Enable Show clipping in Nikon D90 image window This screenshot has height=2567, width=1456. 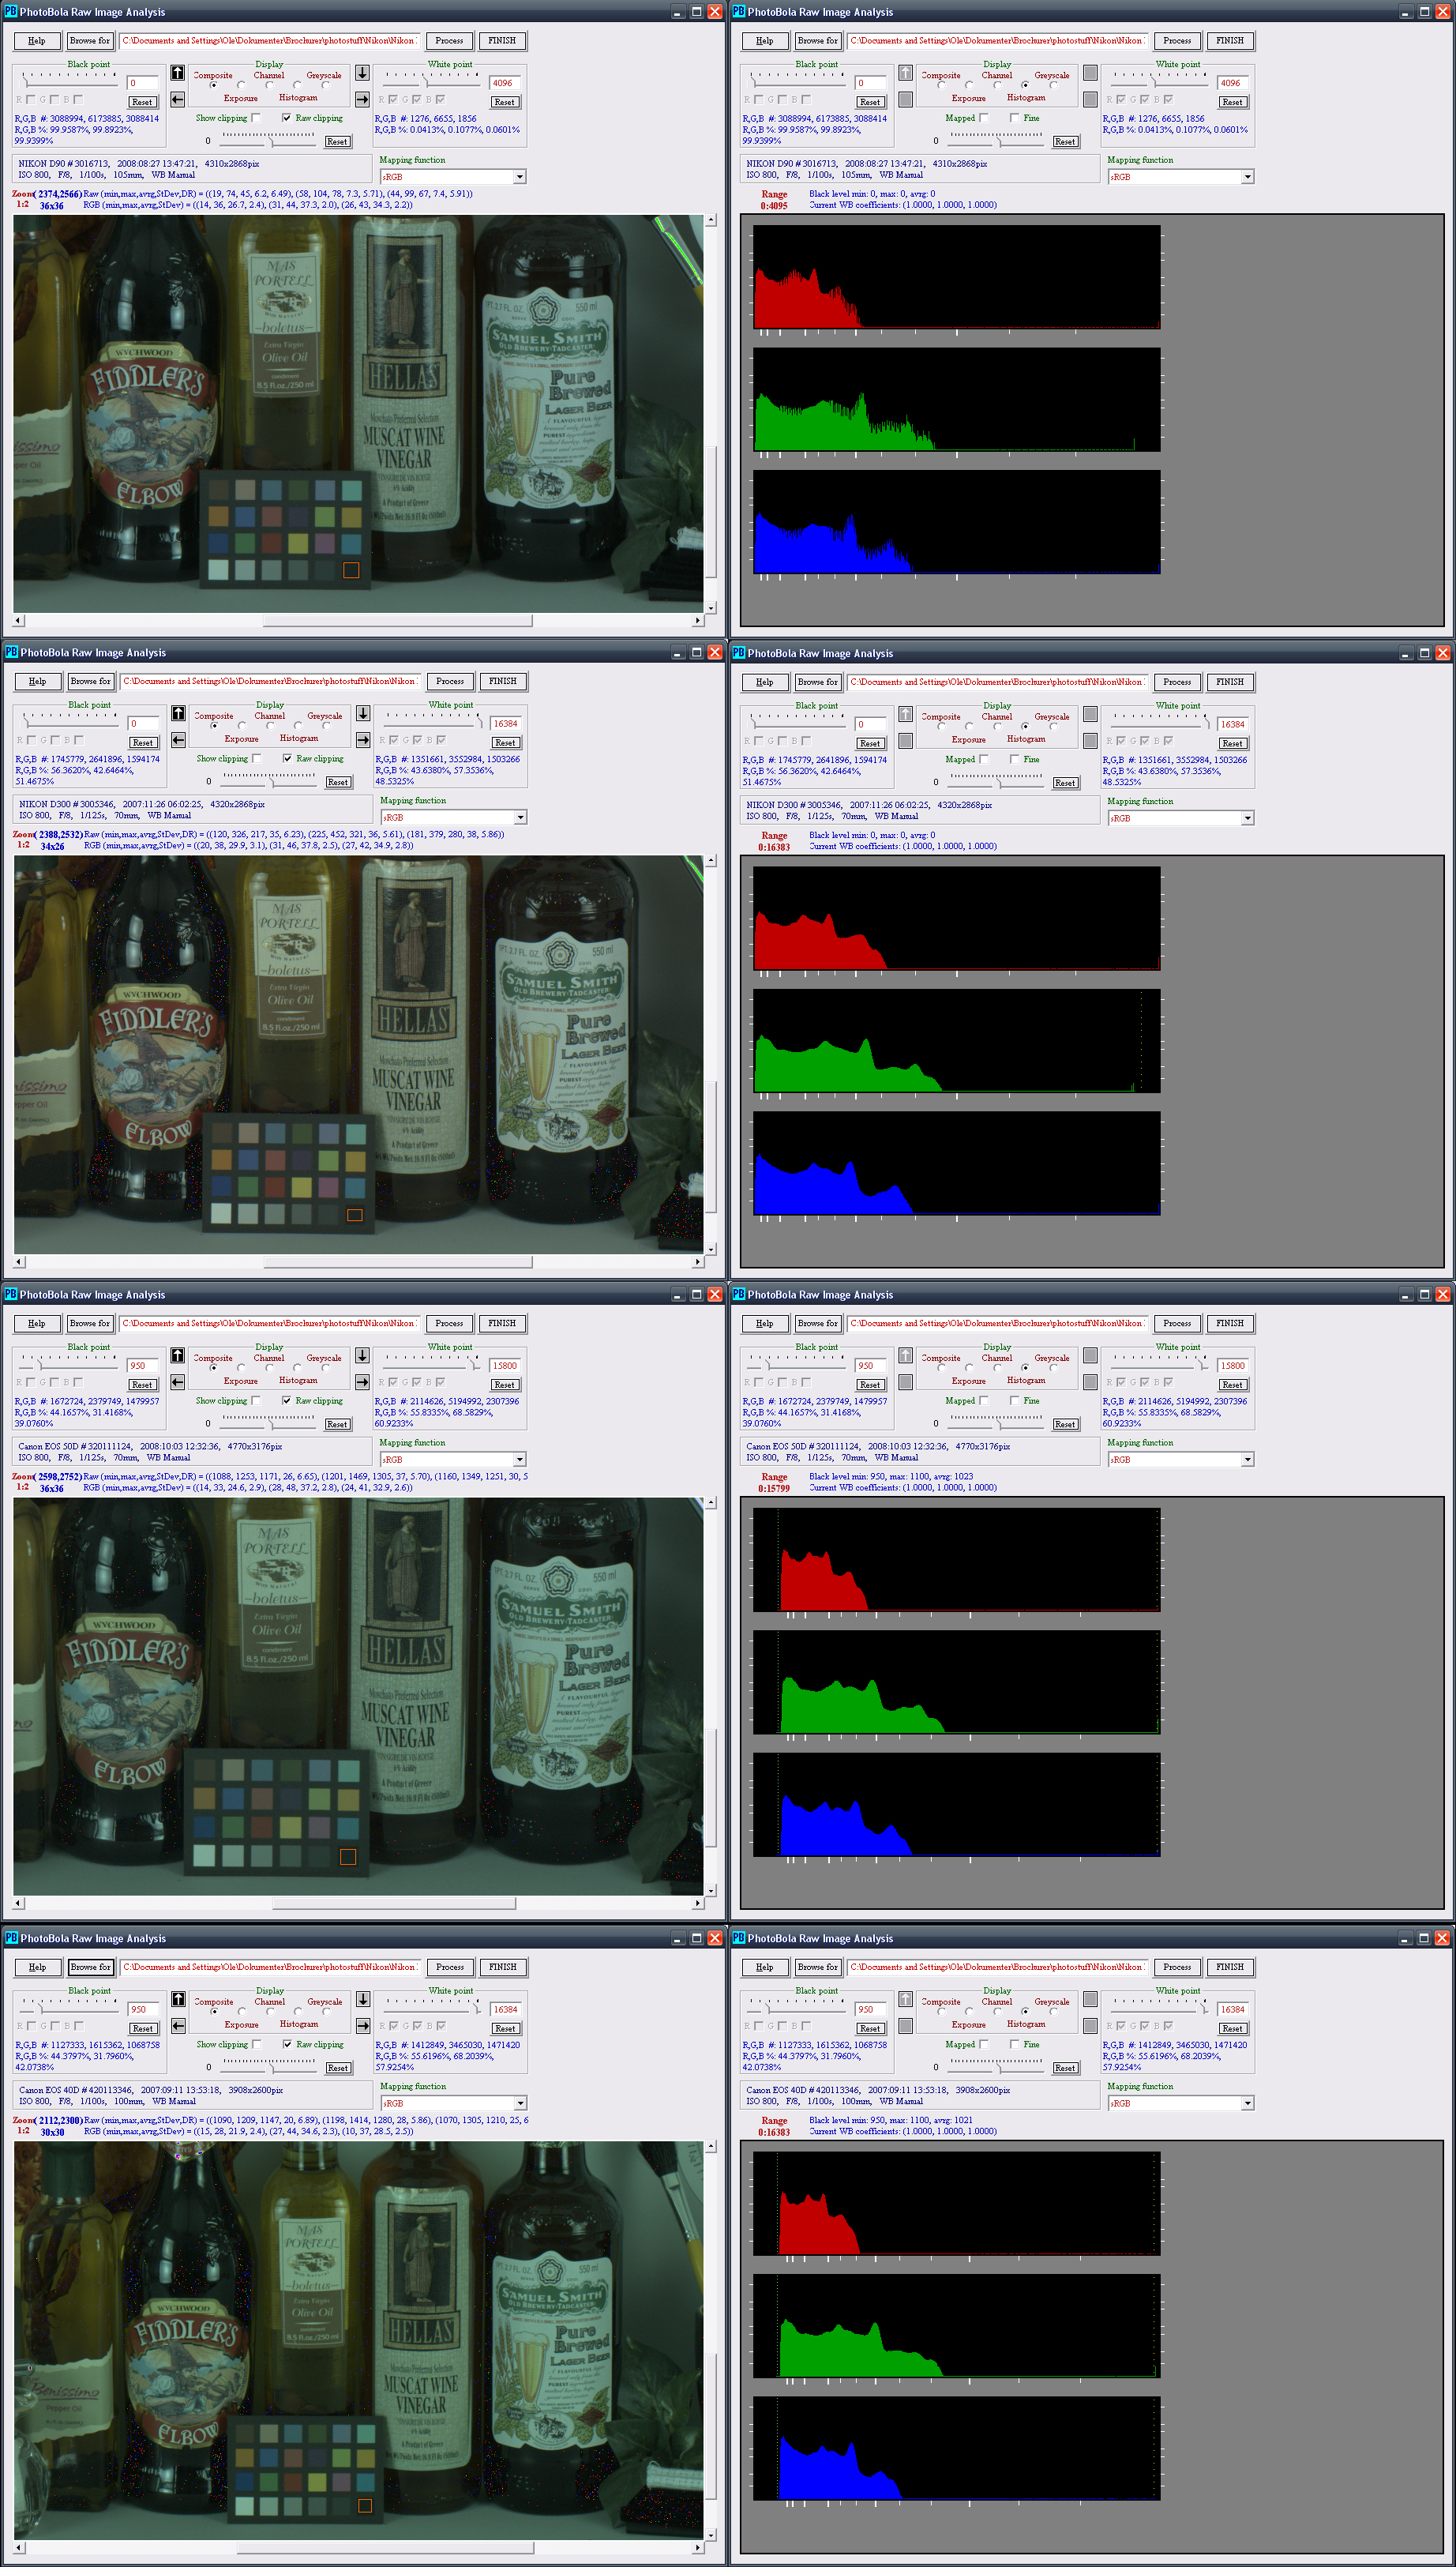tap(256, 118)
